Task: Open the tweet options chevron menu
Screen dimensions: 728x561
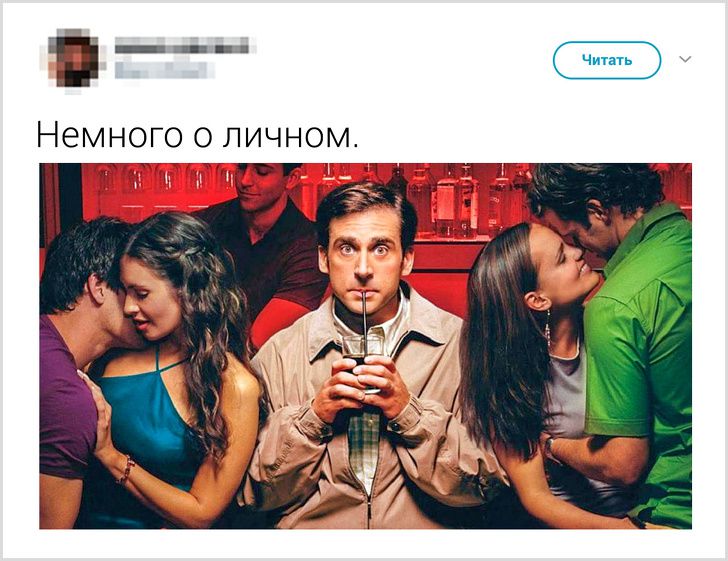Action: (685, 59)
